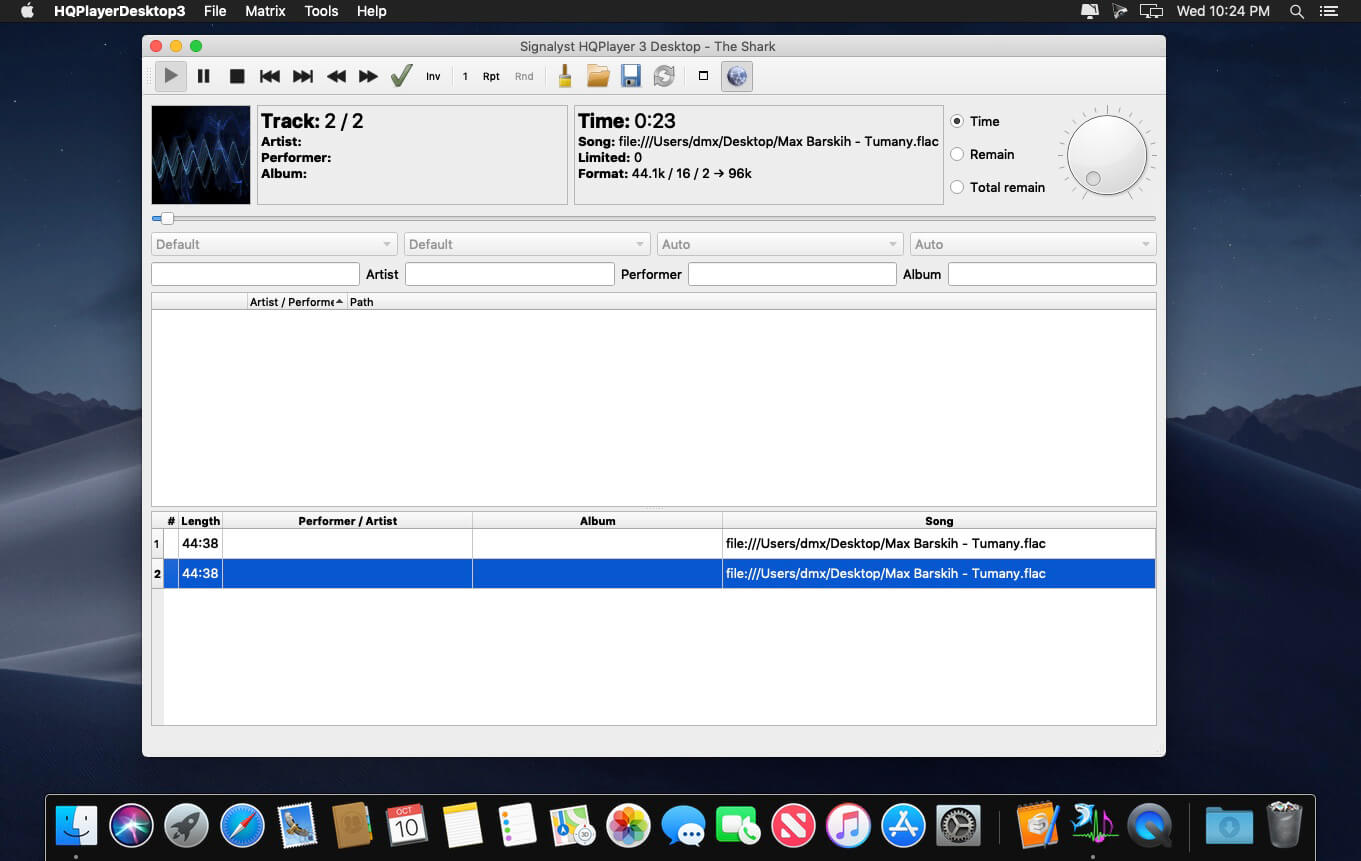Toggle the Rpt repeat button
The image size is (1361, 861).
[x=491, y=76]
